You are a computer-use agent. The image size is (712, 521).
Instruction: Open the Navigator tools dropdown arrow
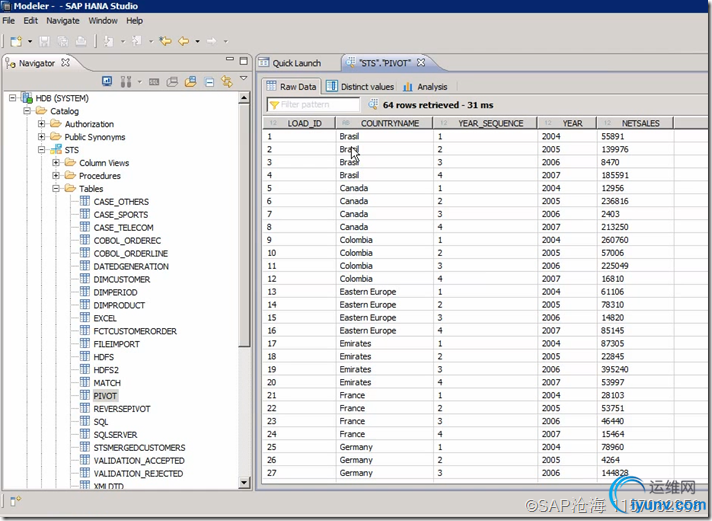tap(139, 82)
